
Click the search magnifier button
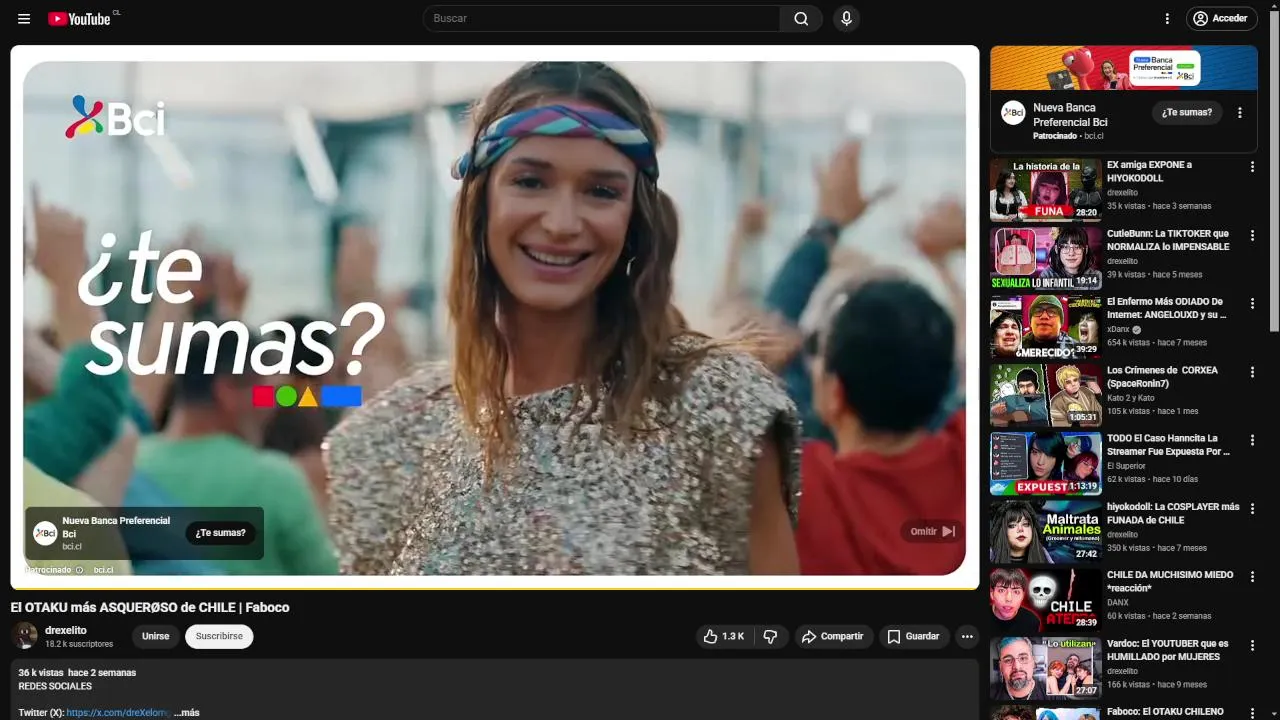point(801,18)
